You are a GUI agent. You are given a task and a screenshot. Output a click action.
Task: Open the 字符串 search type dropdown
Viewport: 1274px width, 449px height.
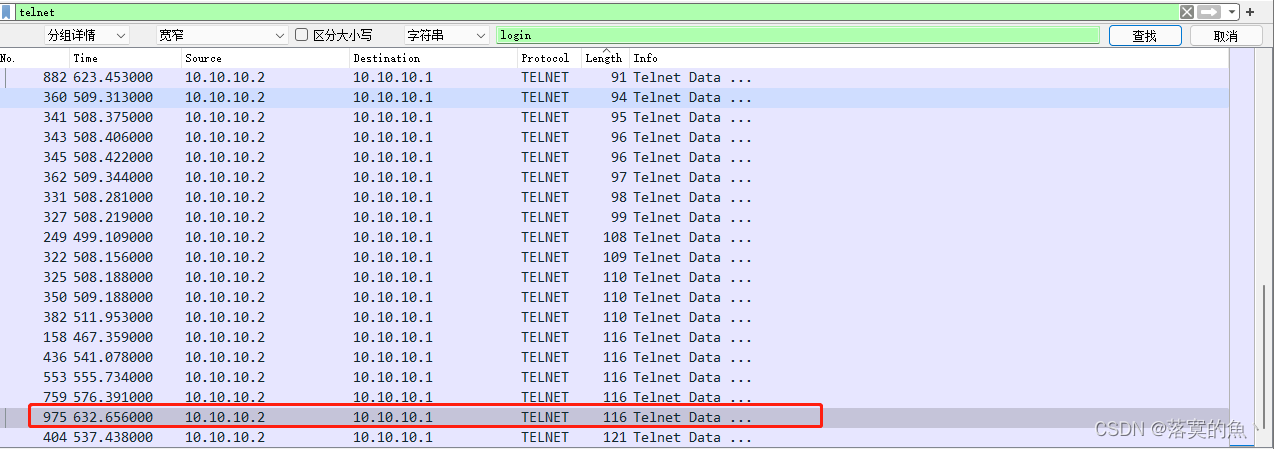tap(445, 35)
